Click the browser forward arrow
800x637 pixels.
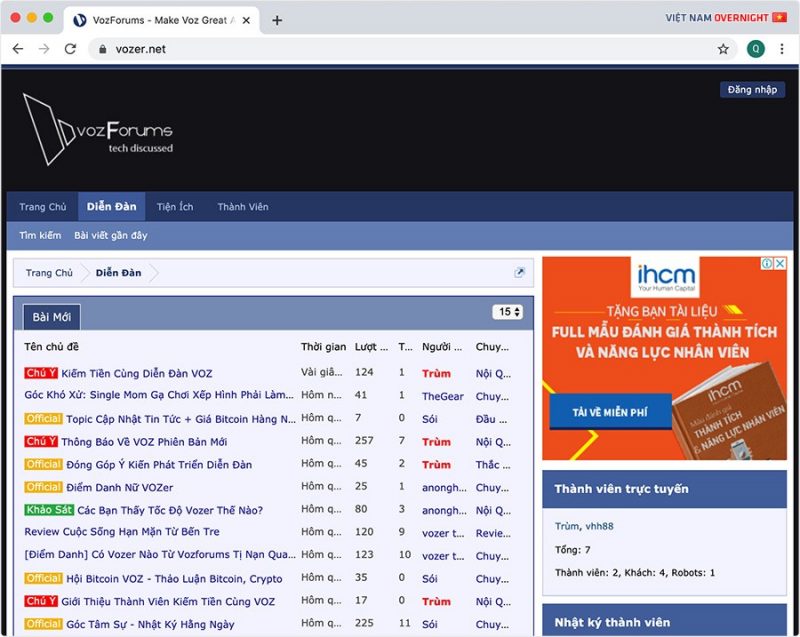pos(44,49)
